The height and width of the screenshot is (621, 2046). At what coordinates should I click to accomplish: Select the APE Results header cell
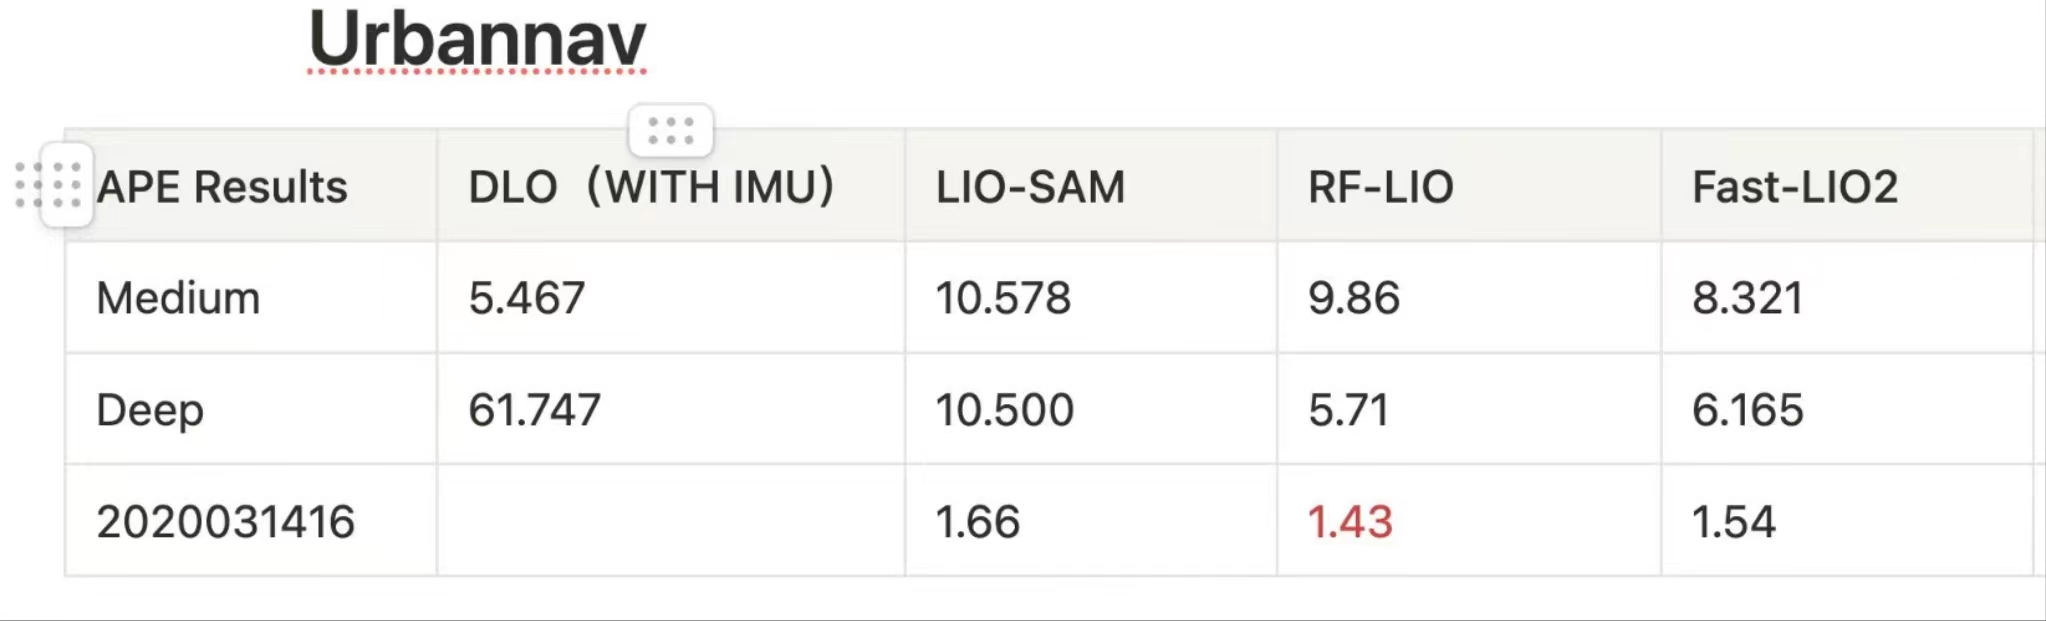coord(251,186)
